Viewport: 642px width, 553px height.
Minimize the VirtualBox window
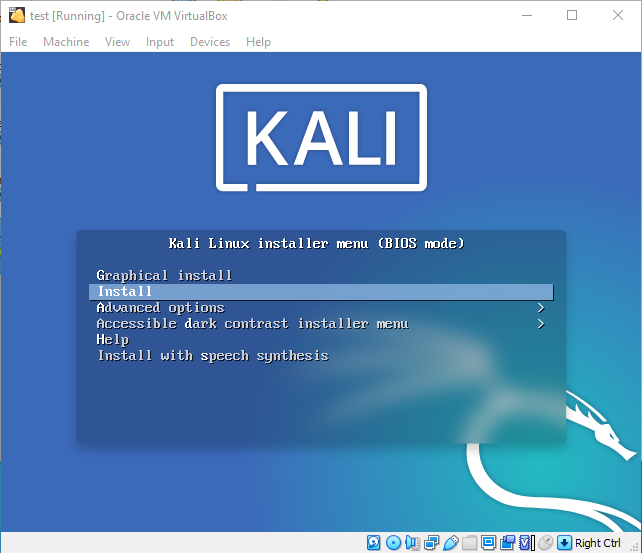point(527,16)
